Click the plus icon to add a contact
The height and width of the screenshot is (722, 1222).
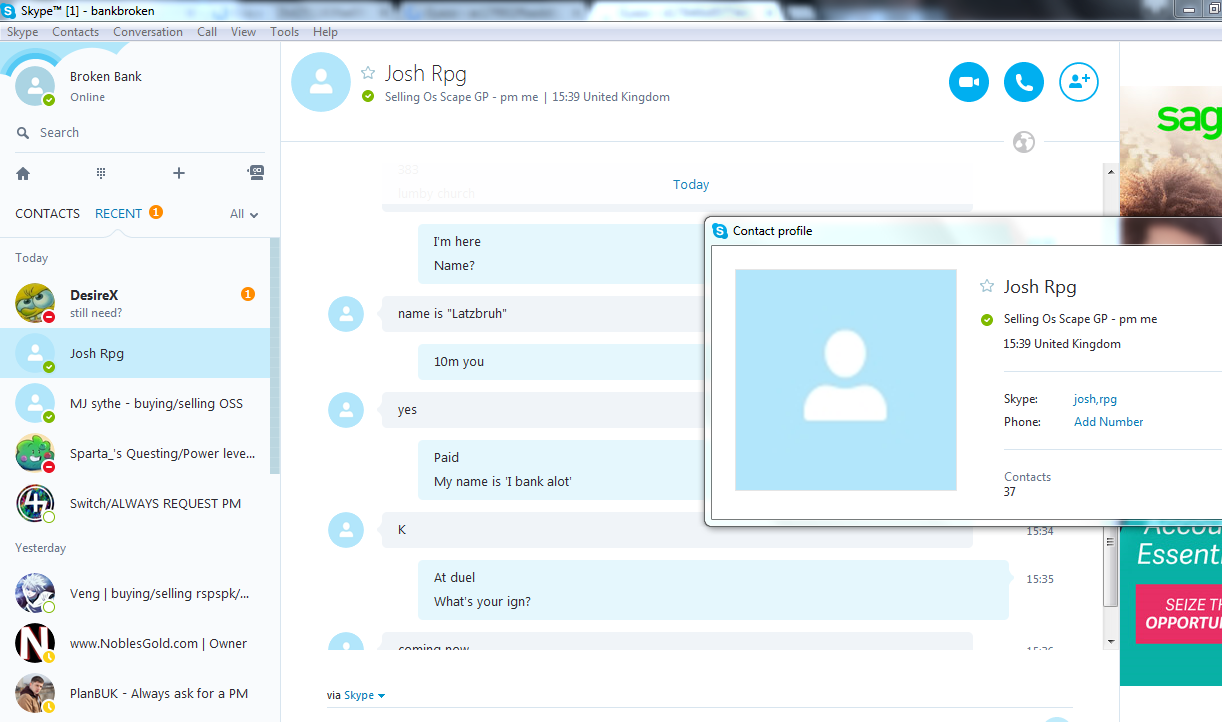tap(179, 173)
